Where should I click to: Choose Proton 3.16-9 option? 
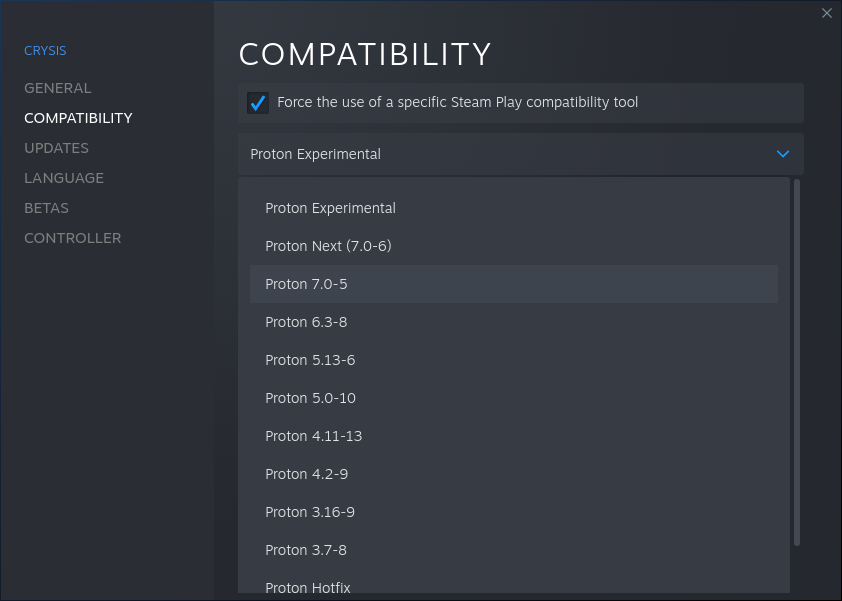tap(310, 512)
